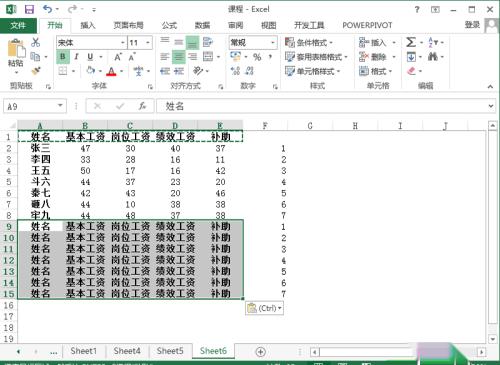Click Format cells button
The width and height of the screenshot is (500, 365).
click(376, 71)
